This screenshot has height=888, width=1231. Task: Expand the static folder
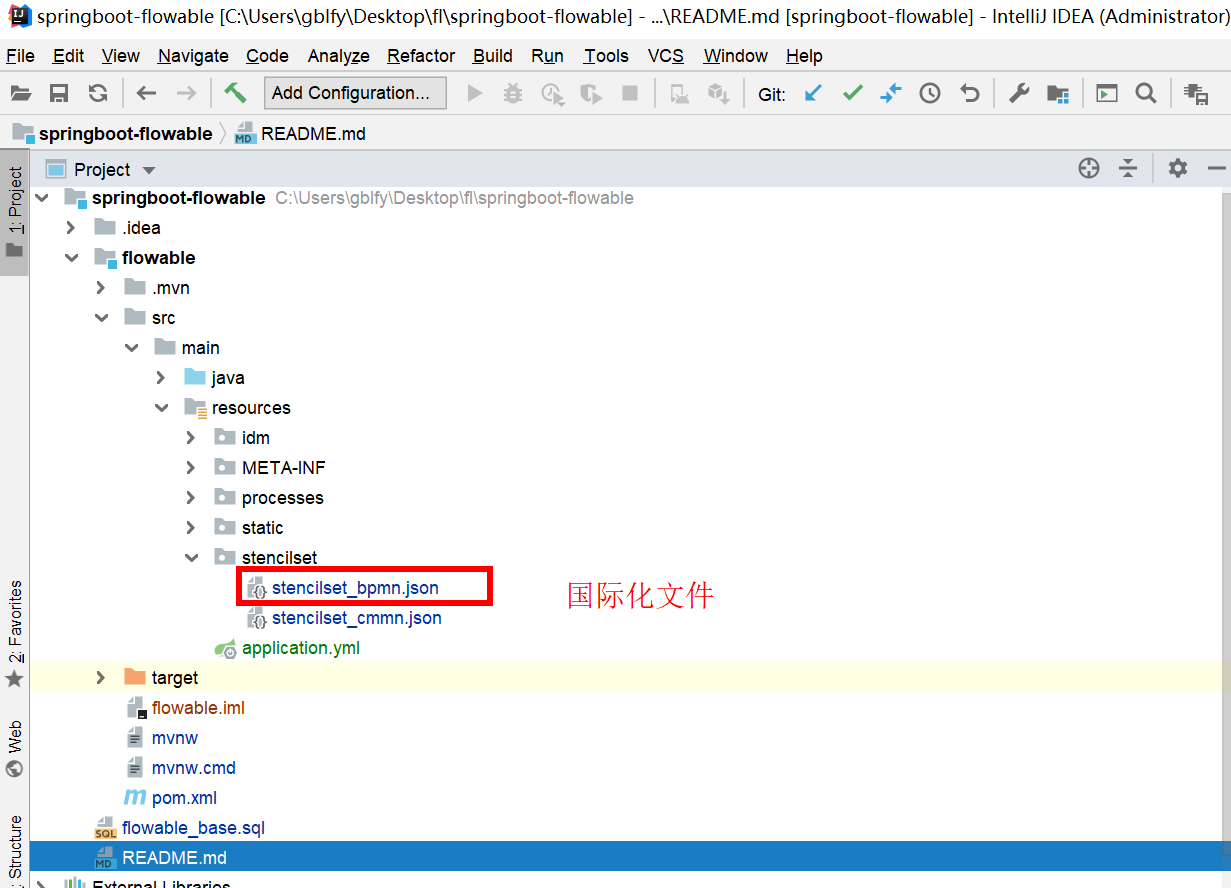tap(192, 528)
